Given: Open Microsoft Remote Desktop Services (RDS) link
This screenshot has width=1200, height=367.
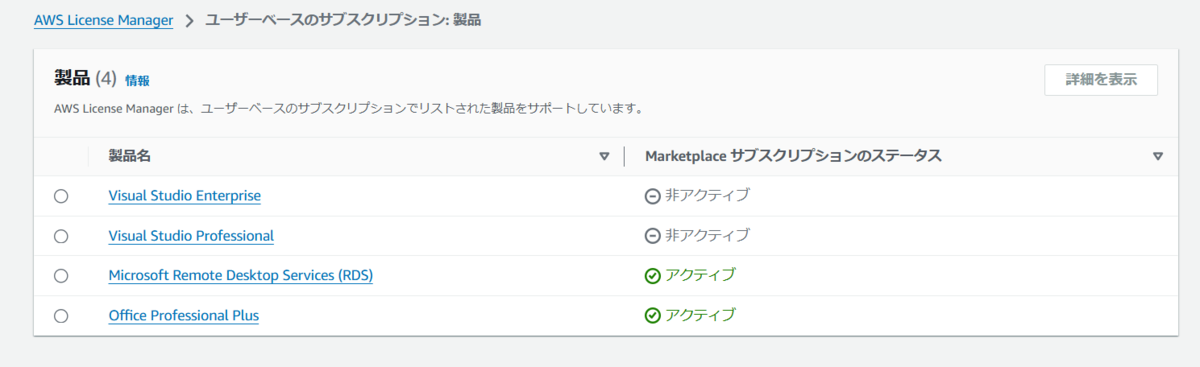Looking at the screenshot, I should coord(241,276).
